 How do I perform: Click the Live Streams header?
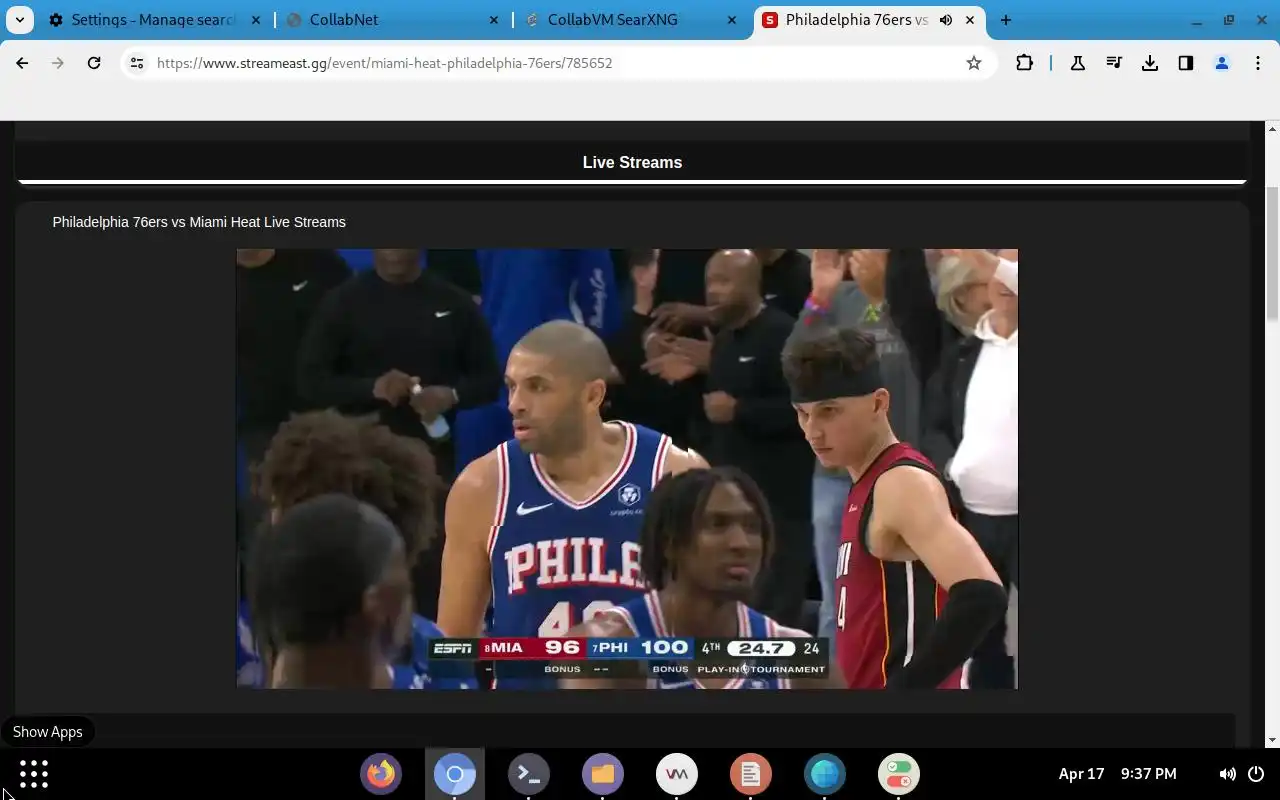pos(632,162)
